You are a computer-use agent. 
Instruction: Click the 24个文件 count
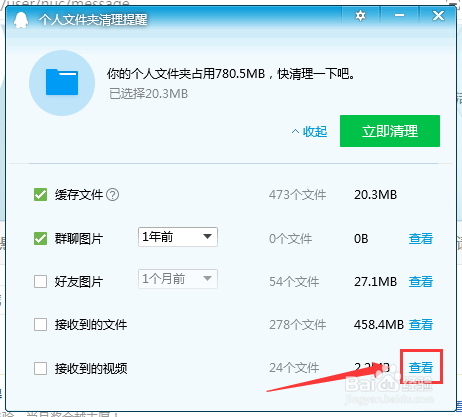pyautogui.click(x=294, y=368)
